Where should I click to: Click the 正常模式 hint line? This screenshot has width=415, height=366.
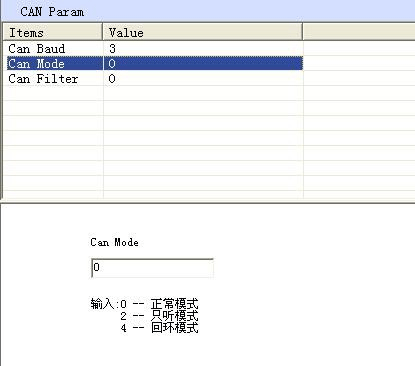point(144,304)
